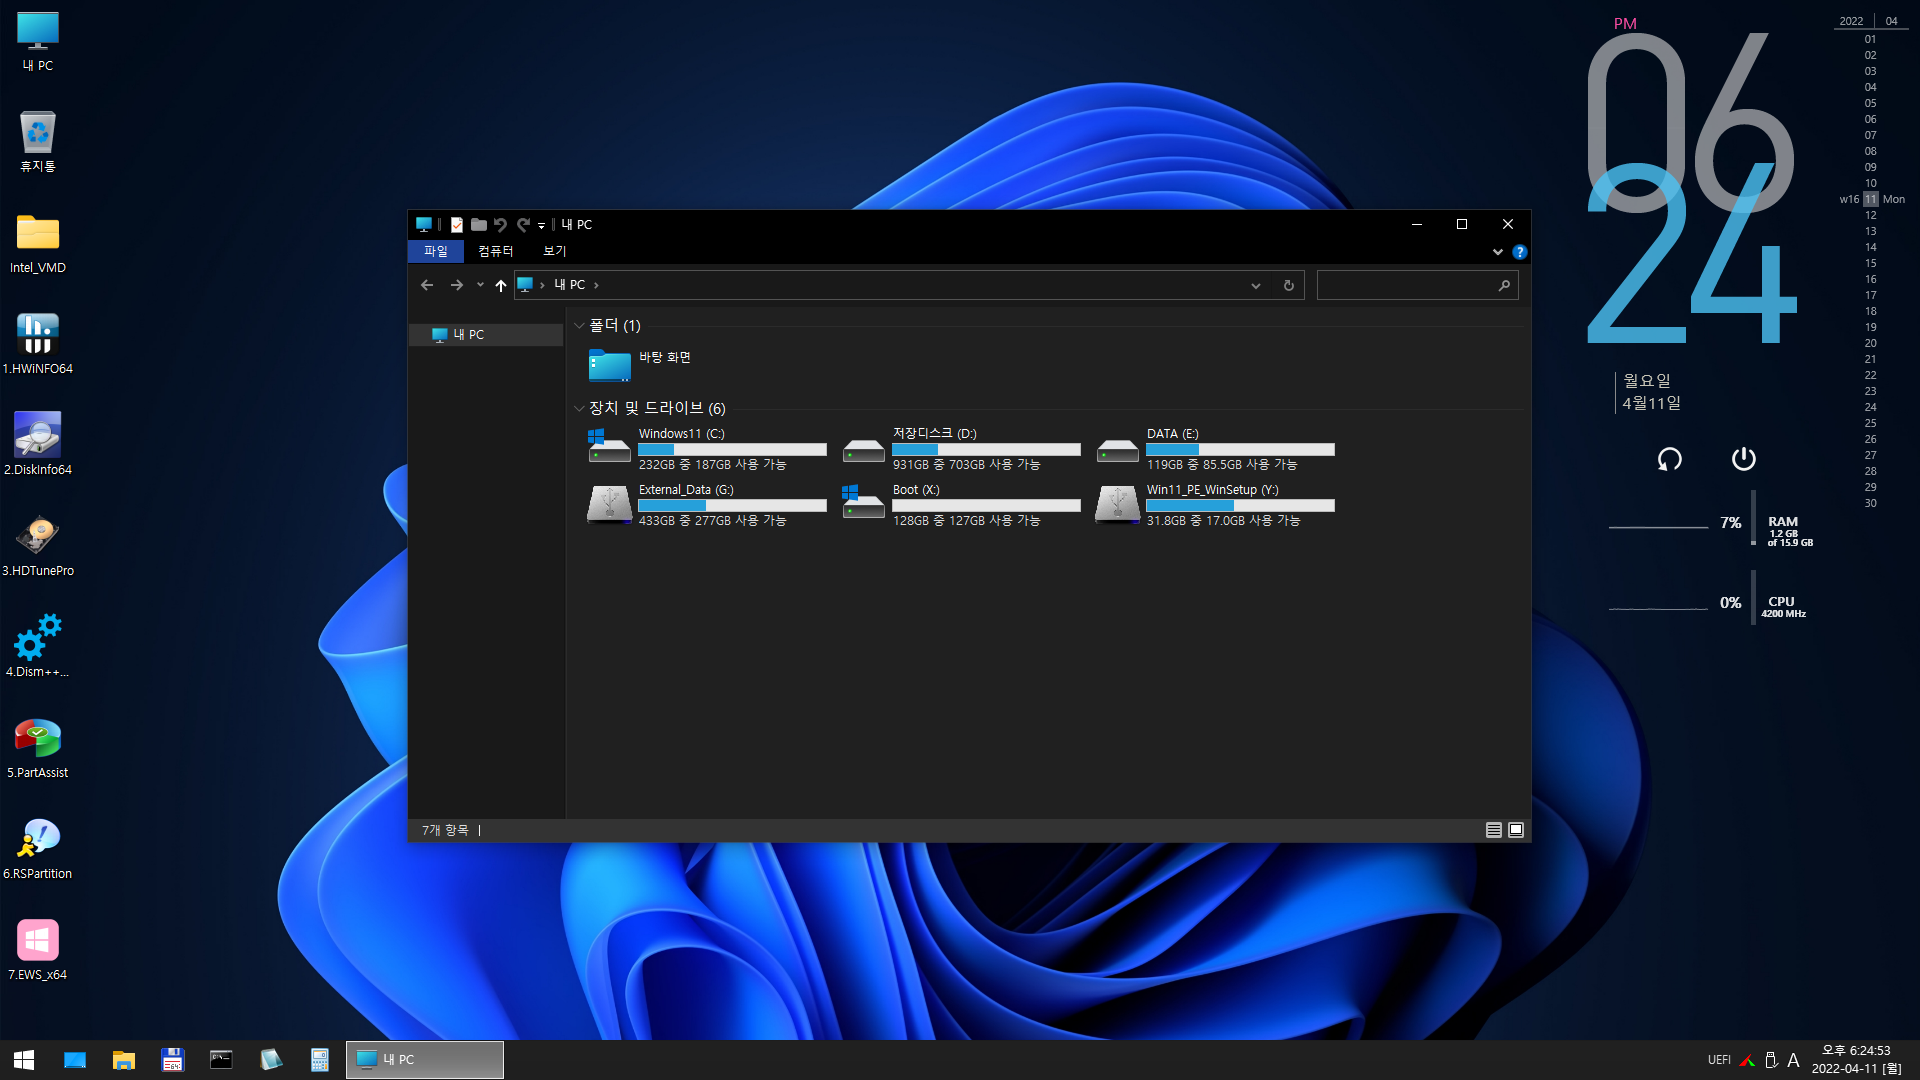Click the properties icon in title bar
This screenshot has width=1920, height=1080.
(457, 225)
